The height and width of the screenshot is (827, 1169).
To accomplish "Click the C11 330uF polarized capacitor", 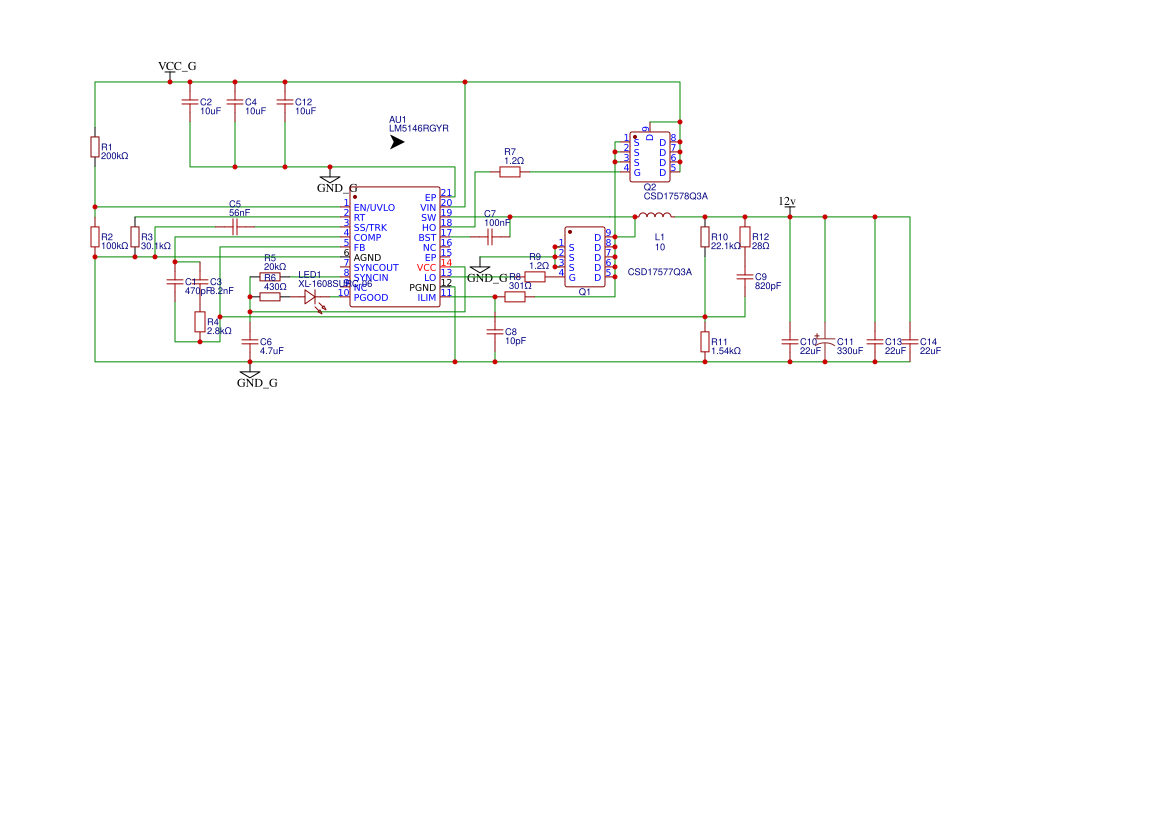I will tap(825, 342).
